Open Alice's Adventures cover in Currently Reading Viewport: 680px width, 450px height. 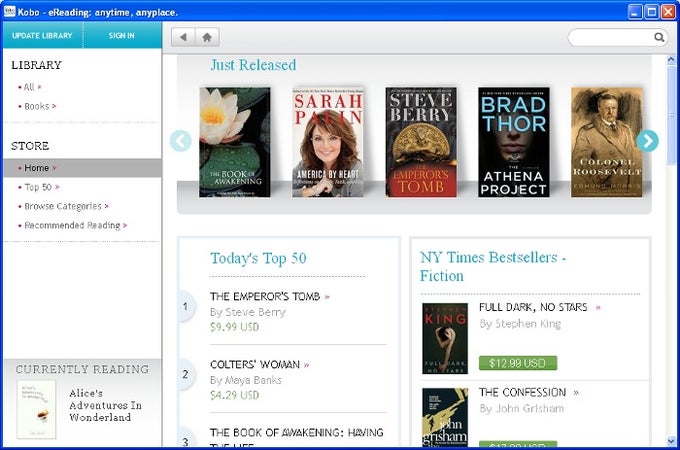pyautogui.click(x=36, y=409)
